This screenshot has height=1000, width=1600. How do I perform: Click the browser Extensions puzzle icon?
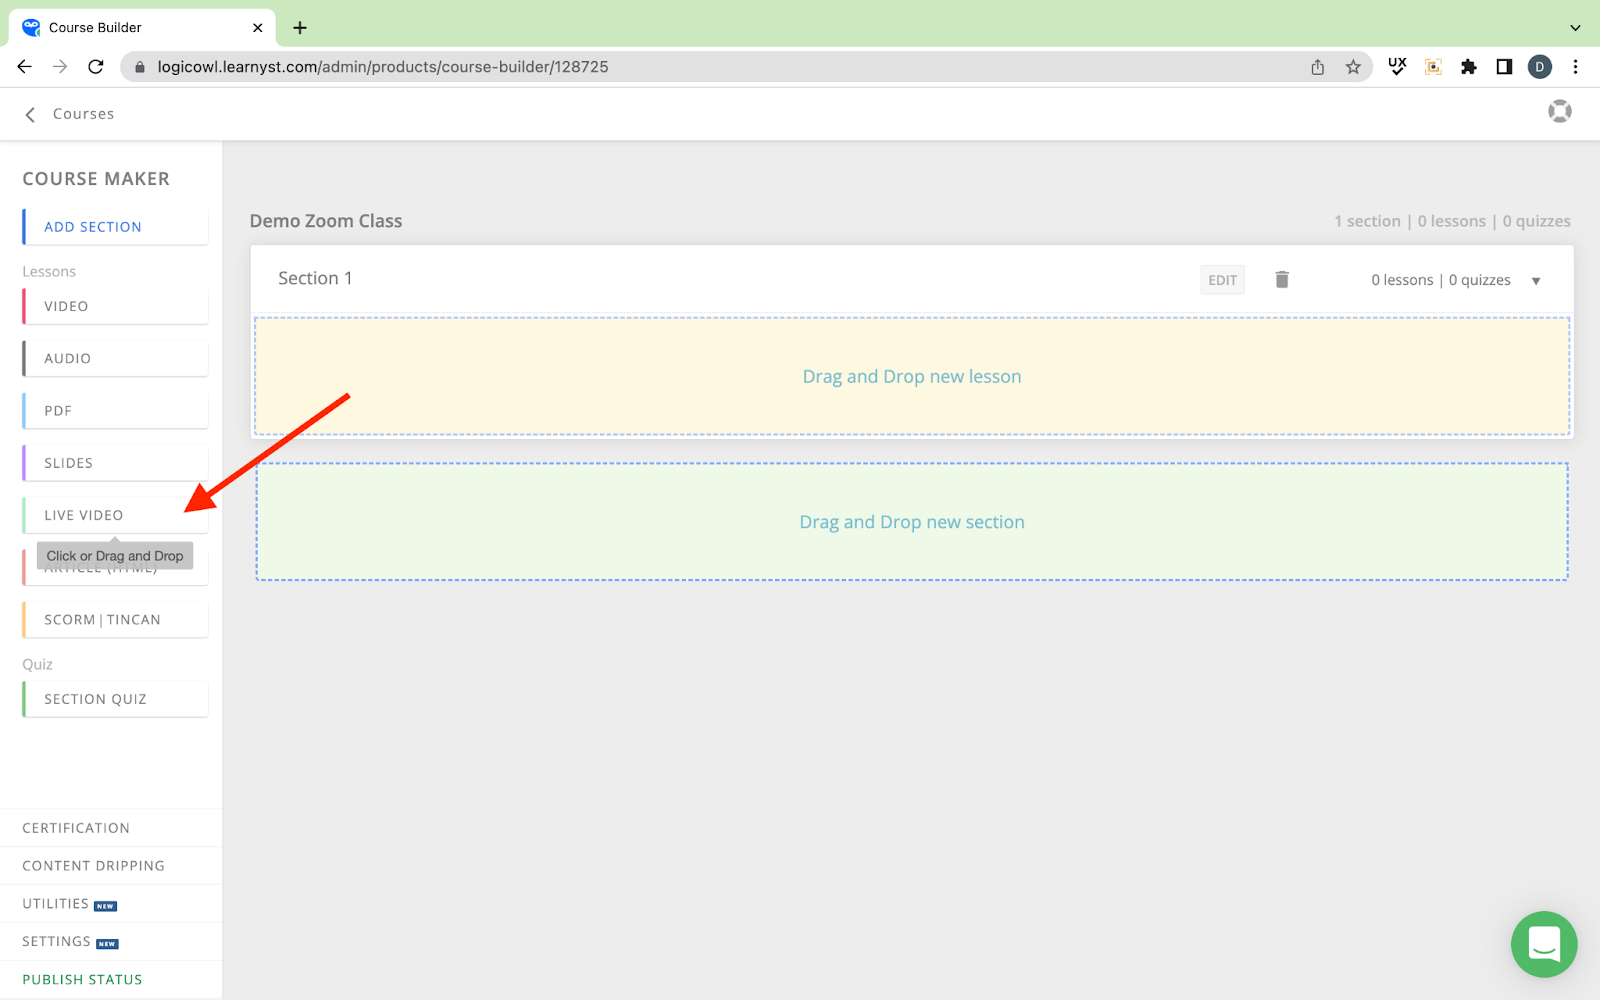point(1468,67)
